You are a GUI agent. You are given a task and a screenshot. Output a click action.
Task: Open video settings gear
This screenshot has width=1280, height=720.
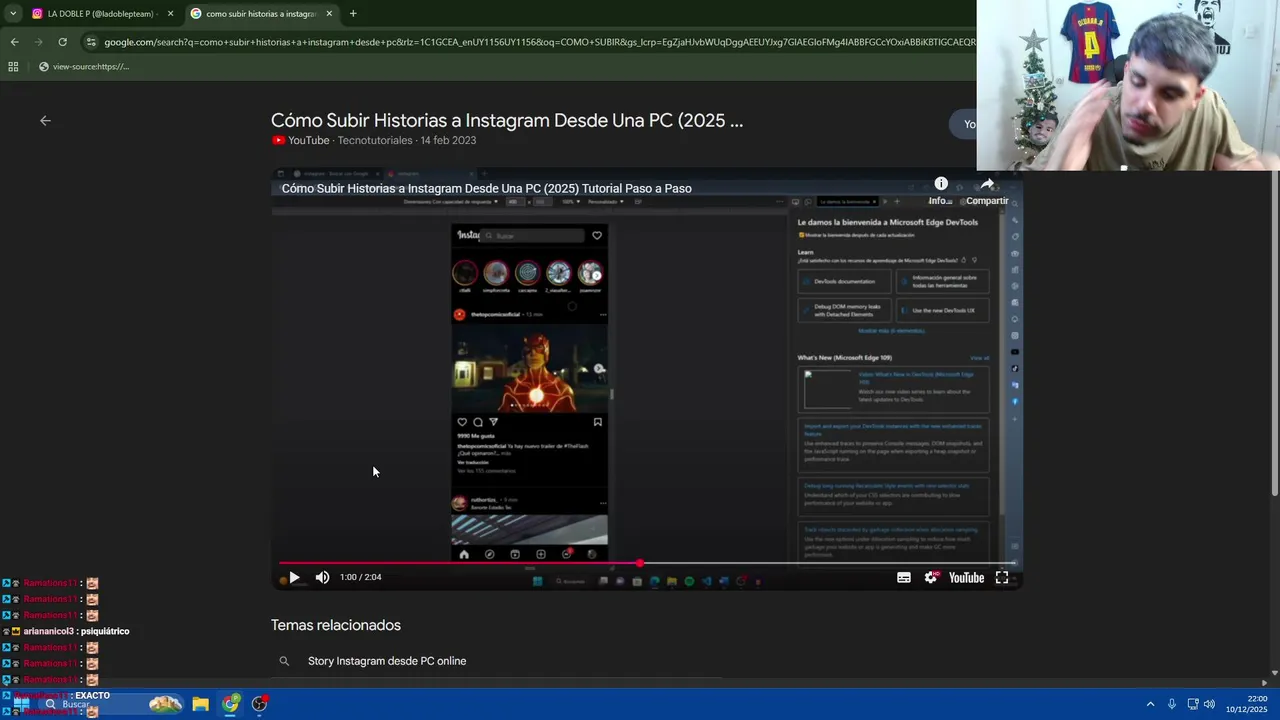(932, 577)
